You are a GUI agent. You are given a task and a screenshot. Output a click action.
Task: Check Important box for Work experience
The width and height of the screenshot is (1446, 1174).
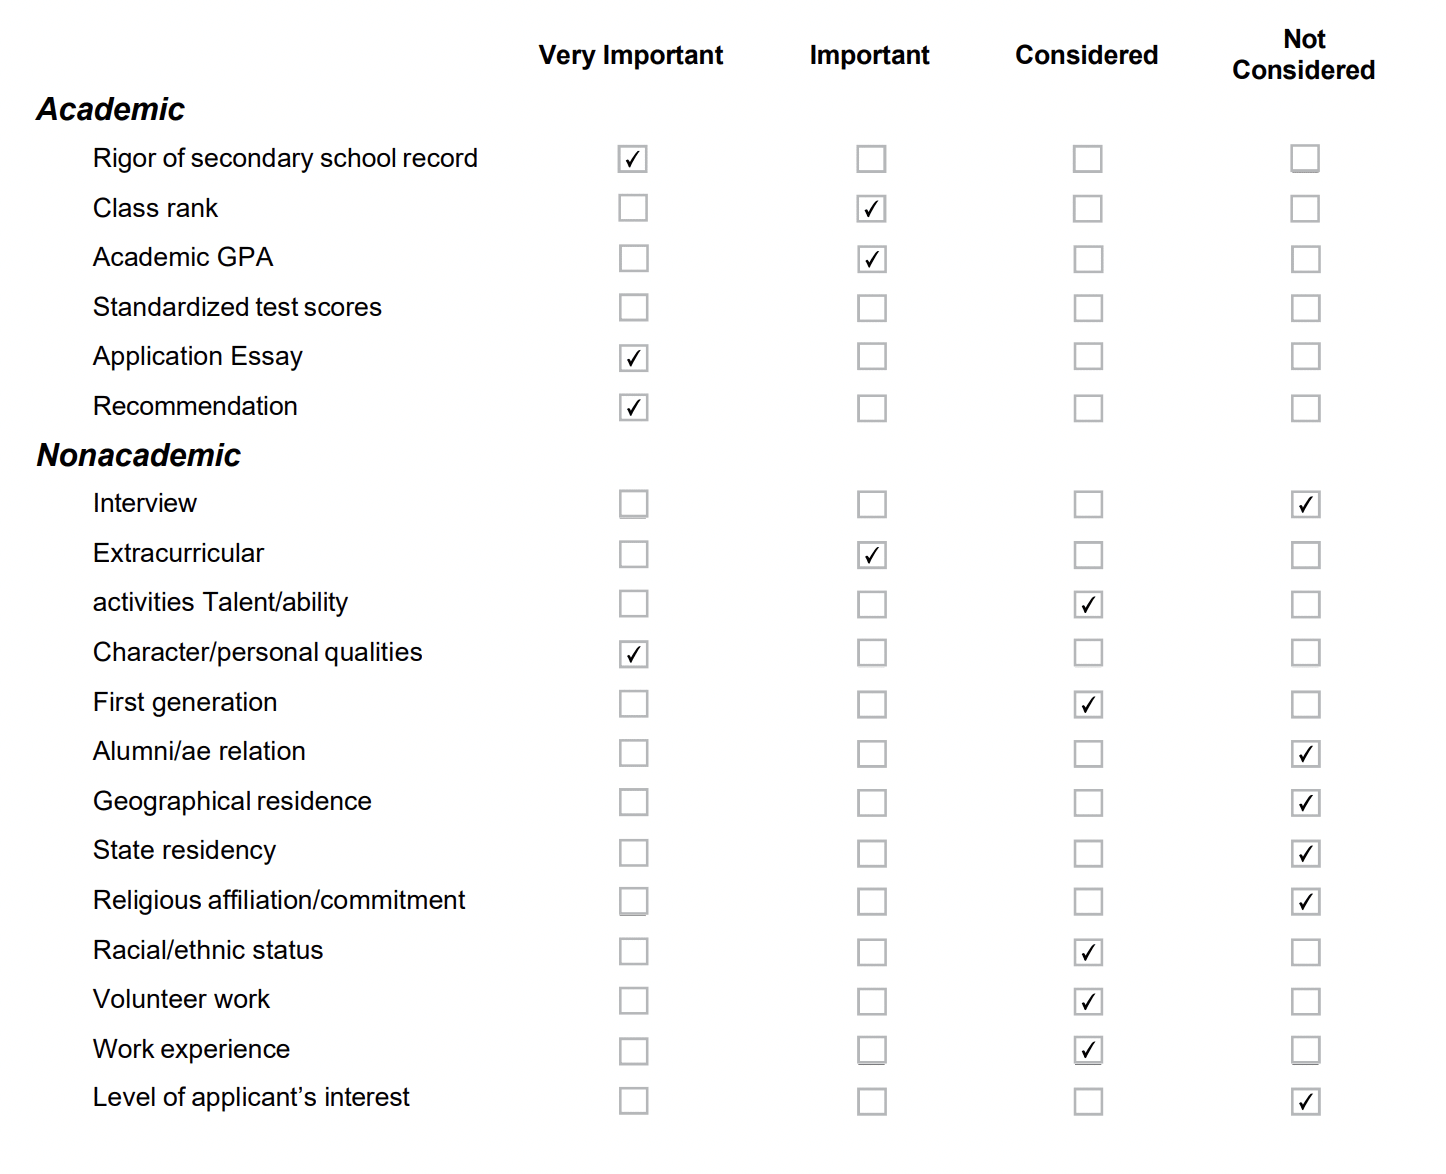(871, 1050)
